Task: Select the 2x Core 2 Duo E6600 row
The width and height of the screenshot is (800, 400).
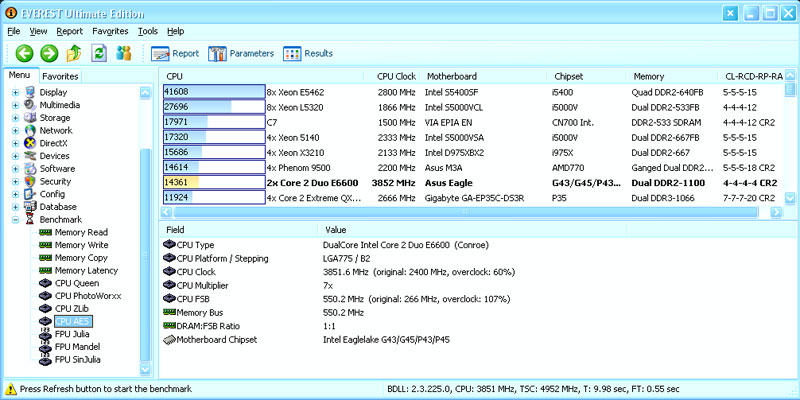Action: pyautogui.click(x=472, y=183)
